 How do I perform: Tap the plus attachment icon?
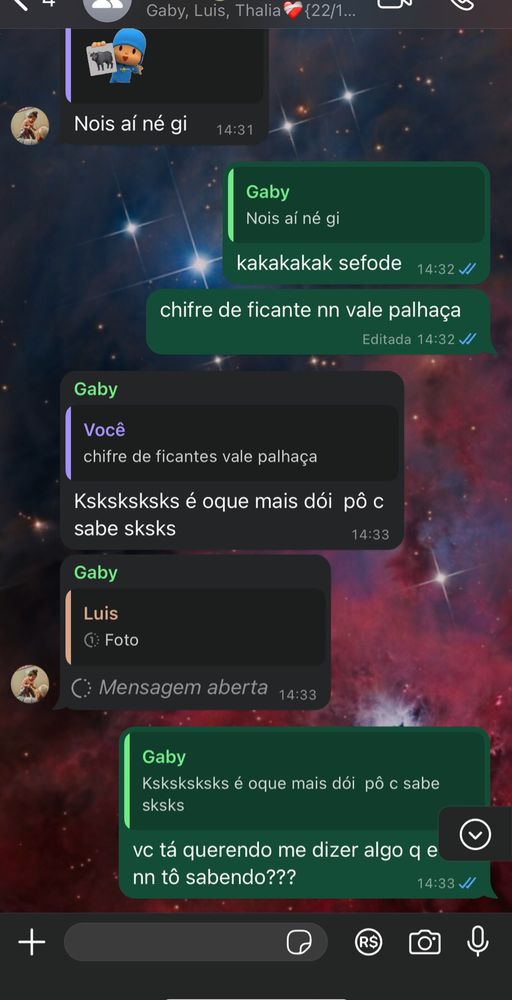[31, 941]
